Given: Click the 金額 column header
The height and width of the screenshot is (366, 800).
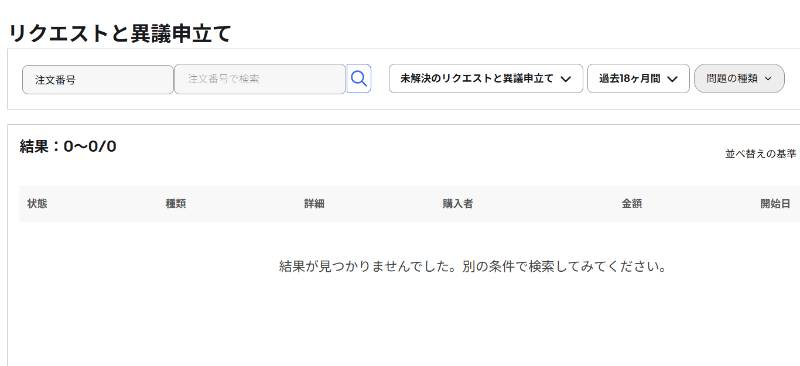Looking at the screenshot, I should coord(632,204).
